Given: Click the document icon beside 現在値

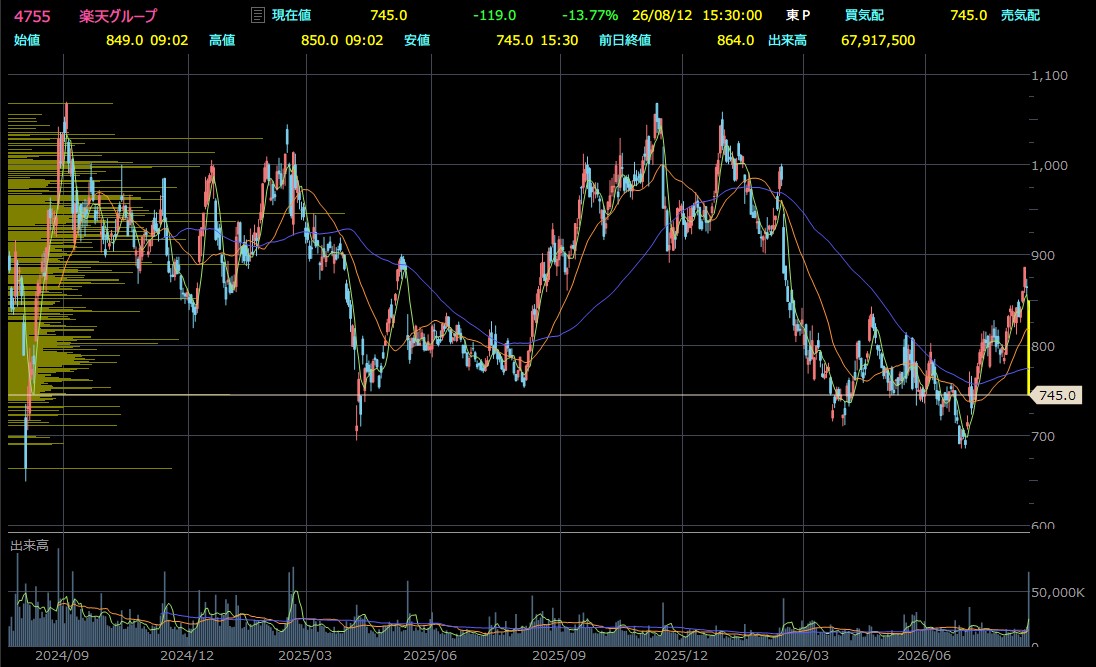Looking at the screenshot, I should 258,15.
